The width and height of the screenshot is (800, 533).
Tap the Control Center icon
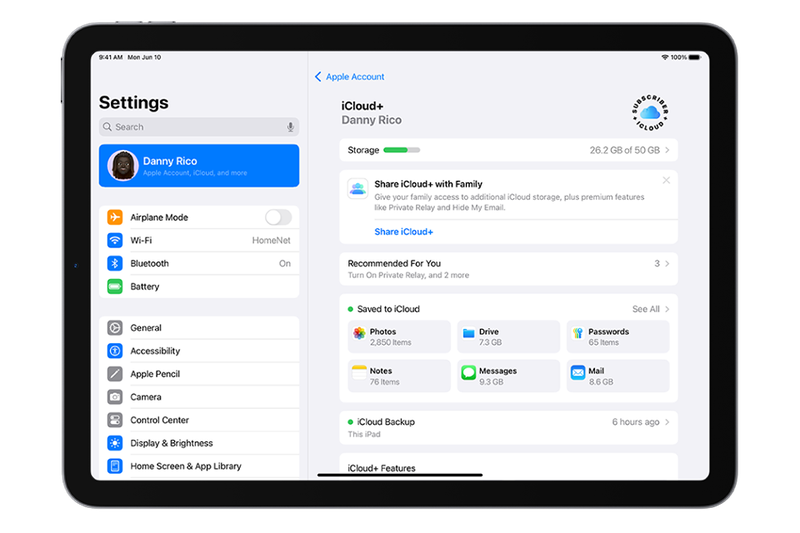[115, 420]
